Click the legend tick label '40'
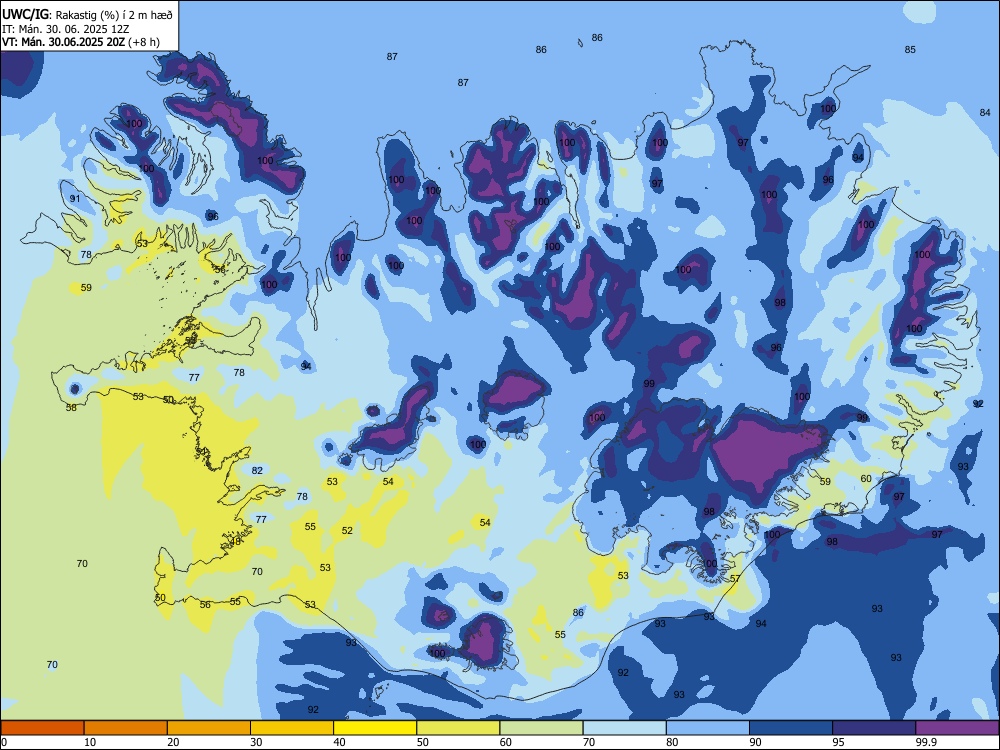1000x750 pixels. (x=339, y=742)
